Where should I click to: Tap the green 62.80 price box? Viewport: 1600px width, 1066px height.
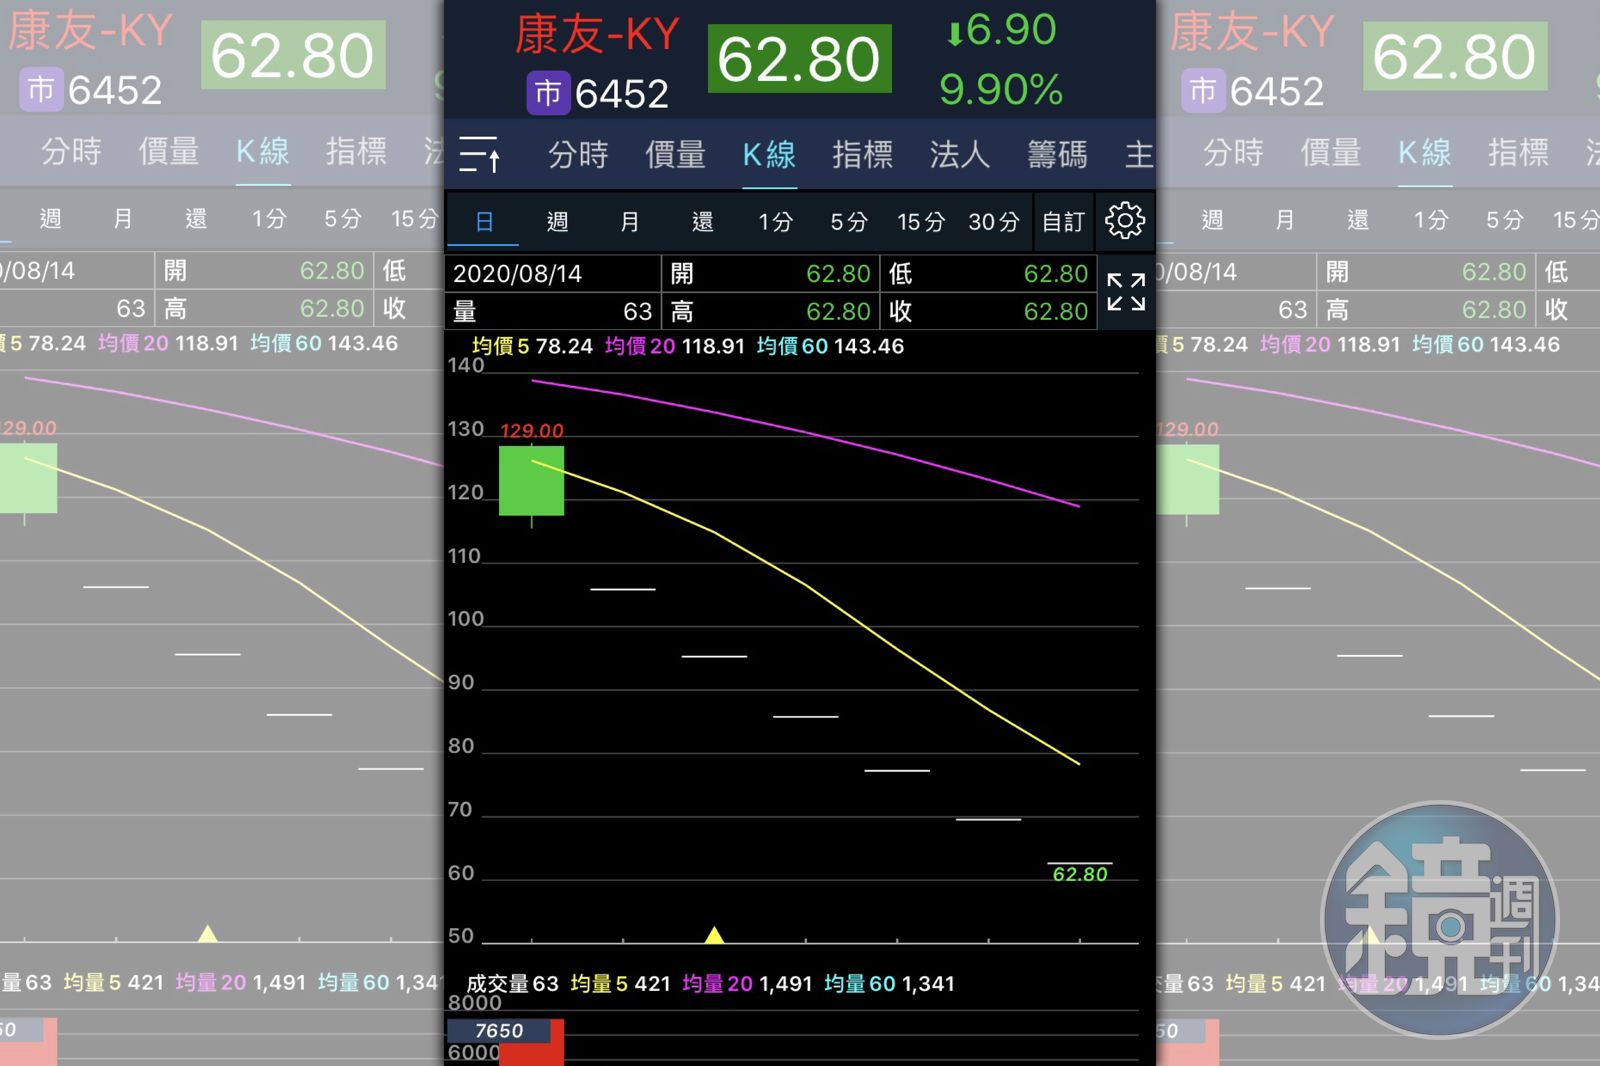[799, 59]
